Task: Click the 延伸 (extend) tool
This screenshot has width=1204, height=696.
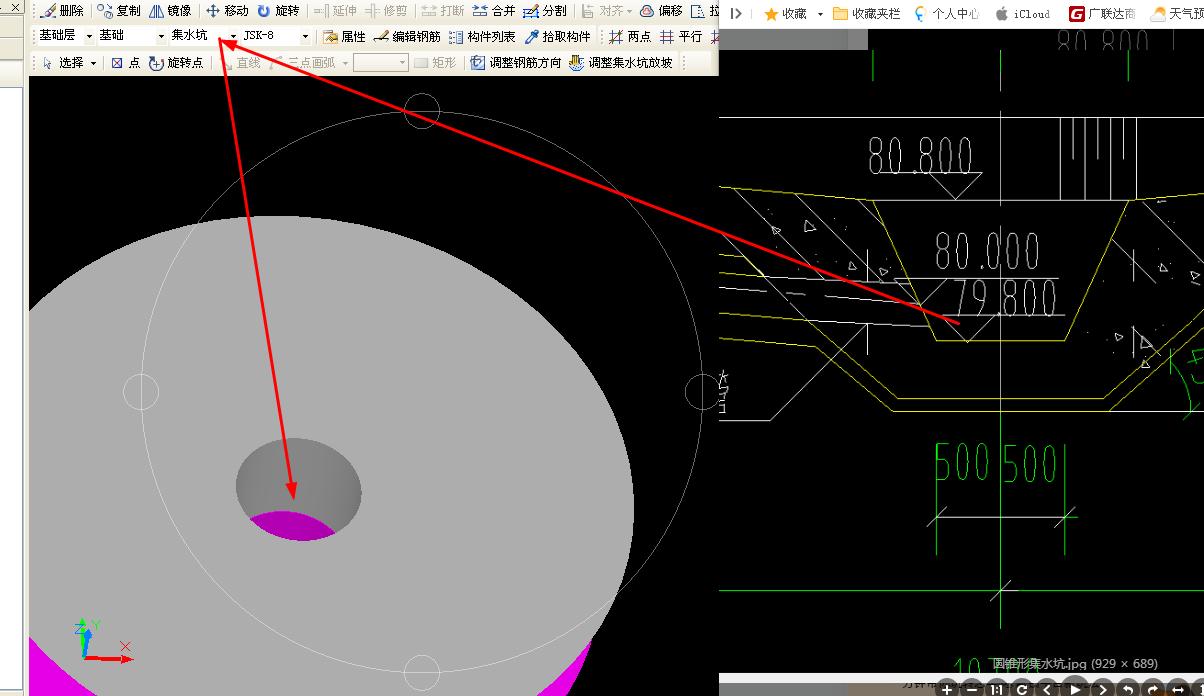Action: [x=335, y=11]
